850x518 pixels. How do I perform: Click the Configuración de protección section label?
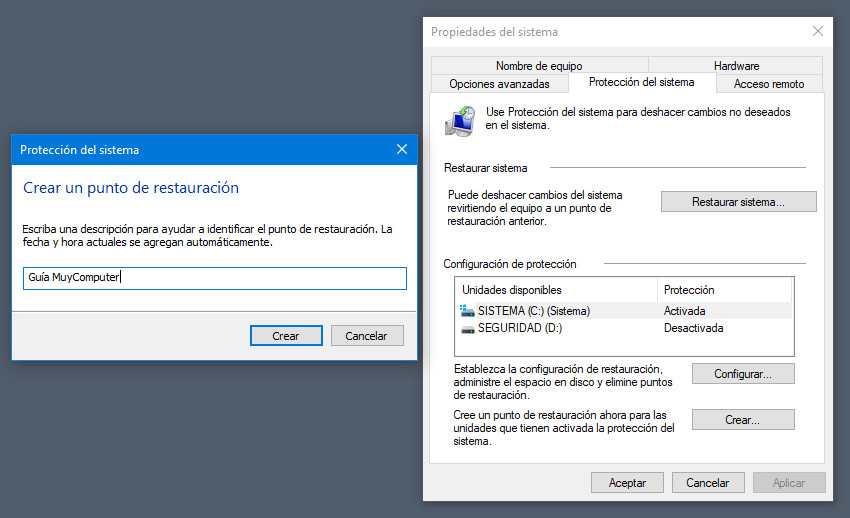pyautogui.click(x=510, y=264)
